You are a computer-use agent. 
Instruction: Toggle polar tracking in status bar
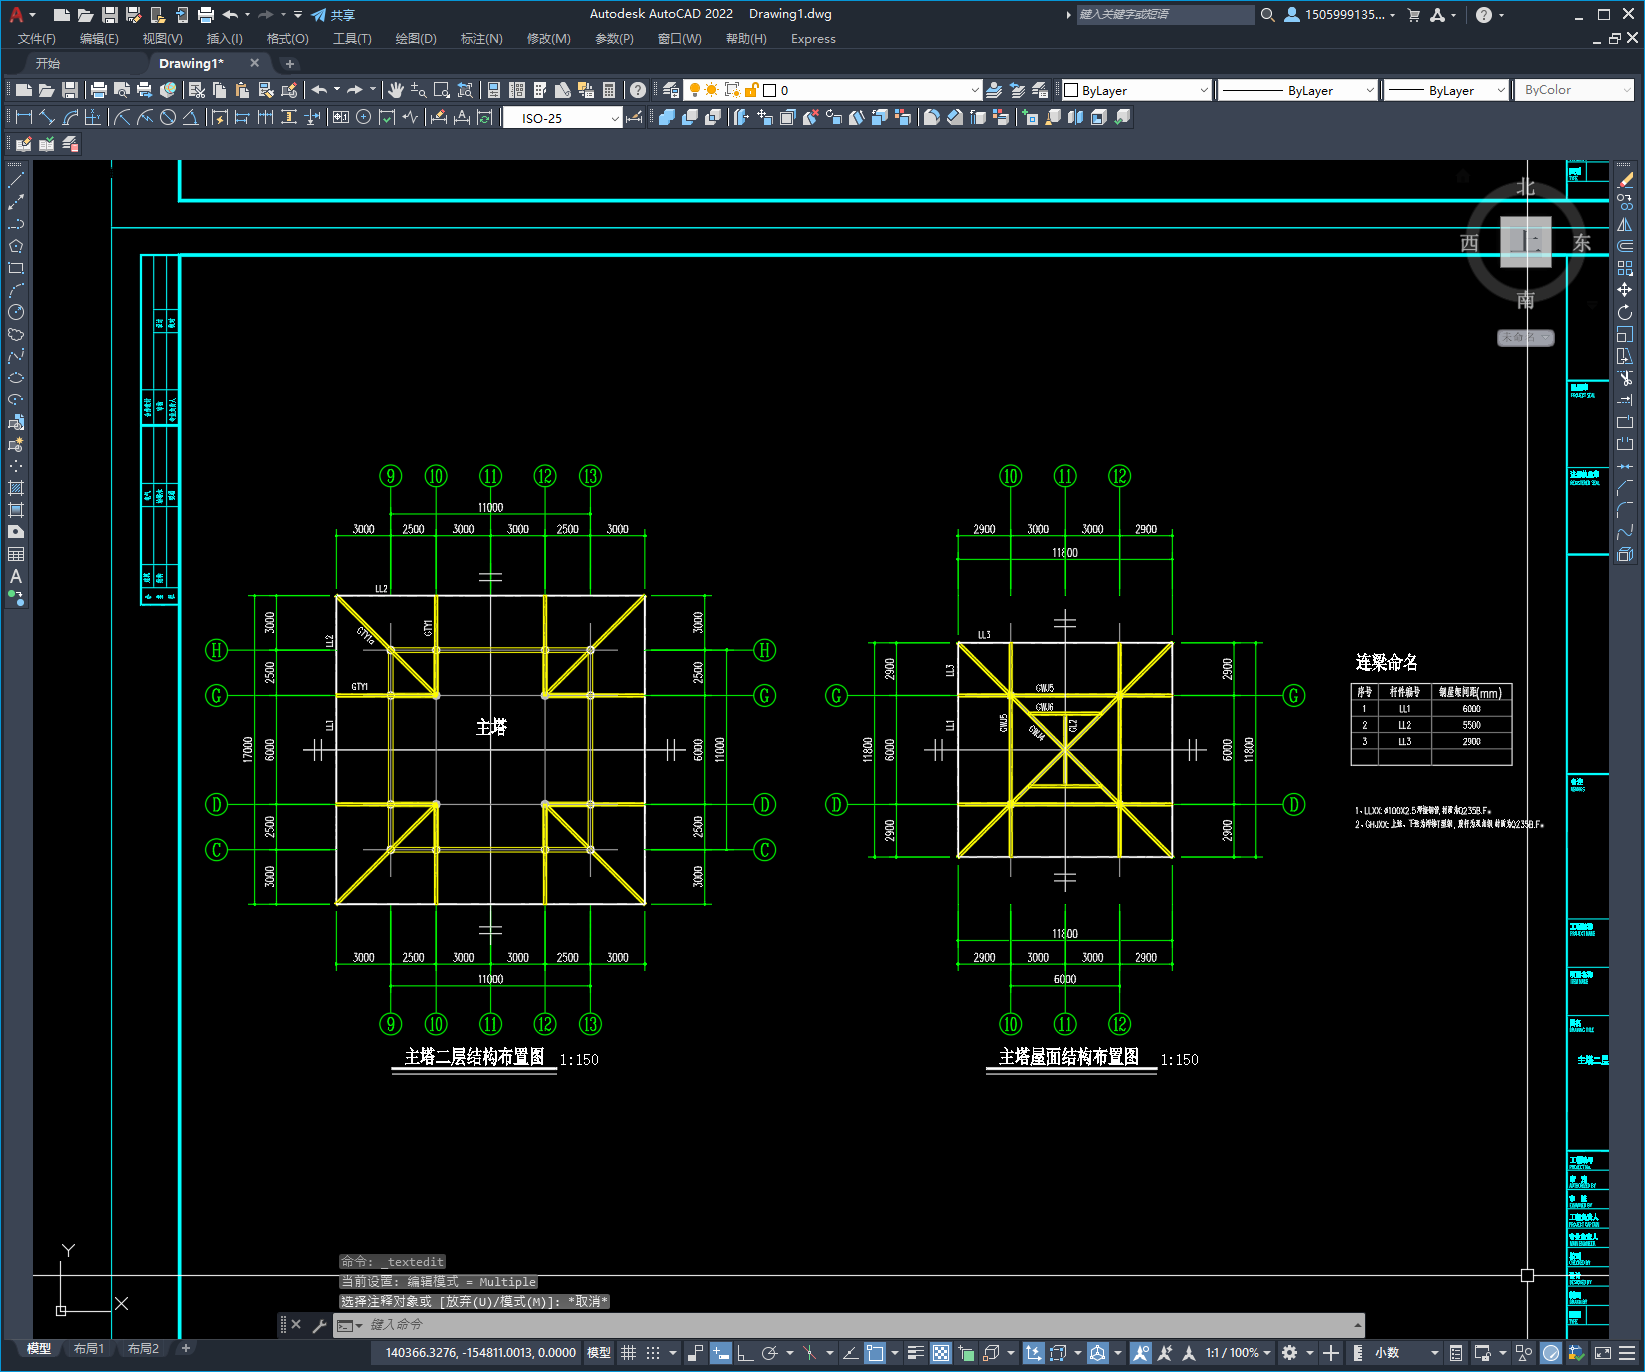(769, 1353)
